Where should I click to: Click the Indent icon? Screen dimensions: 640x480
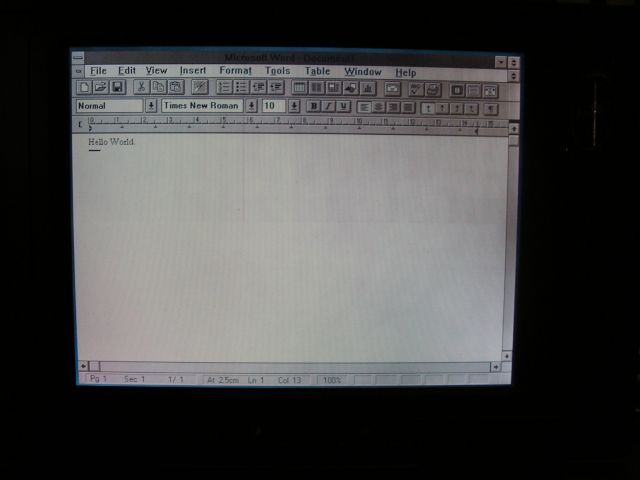click(x=276, y=87)
